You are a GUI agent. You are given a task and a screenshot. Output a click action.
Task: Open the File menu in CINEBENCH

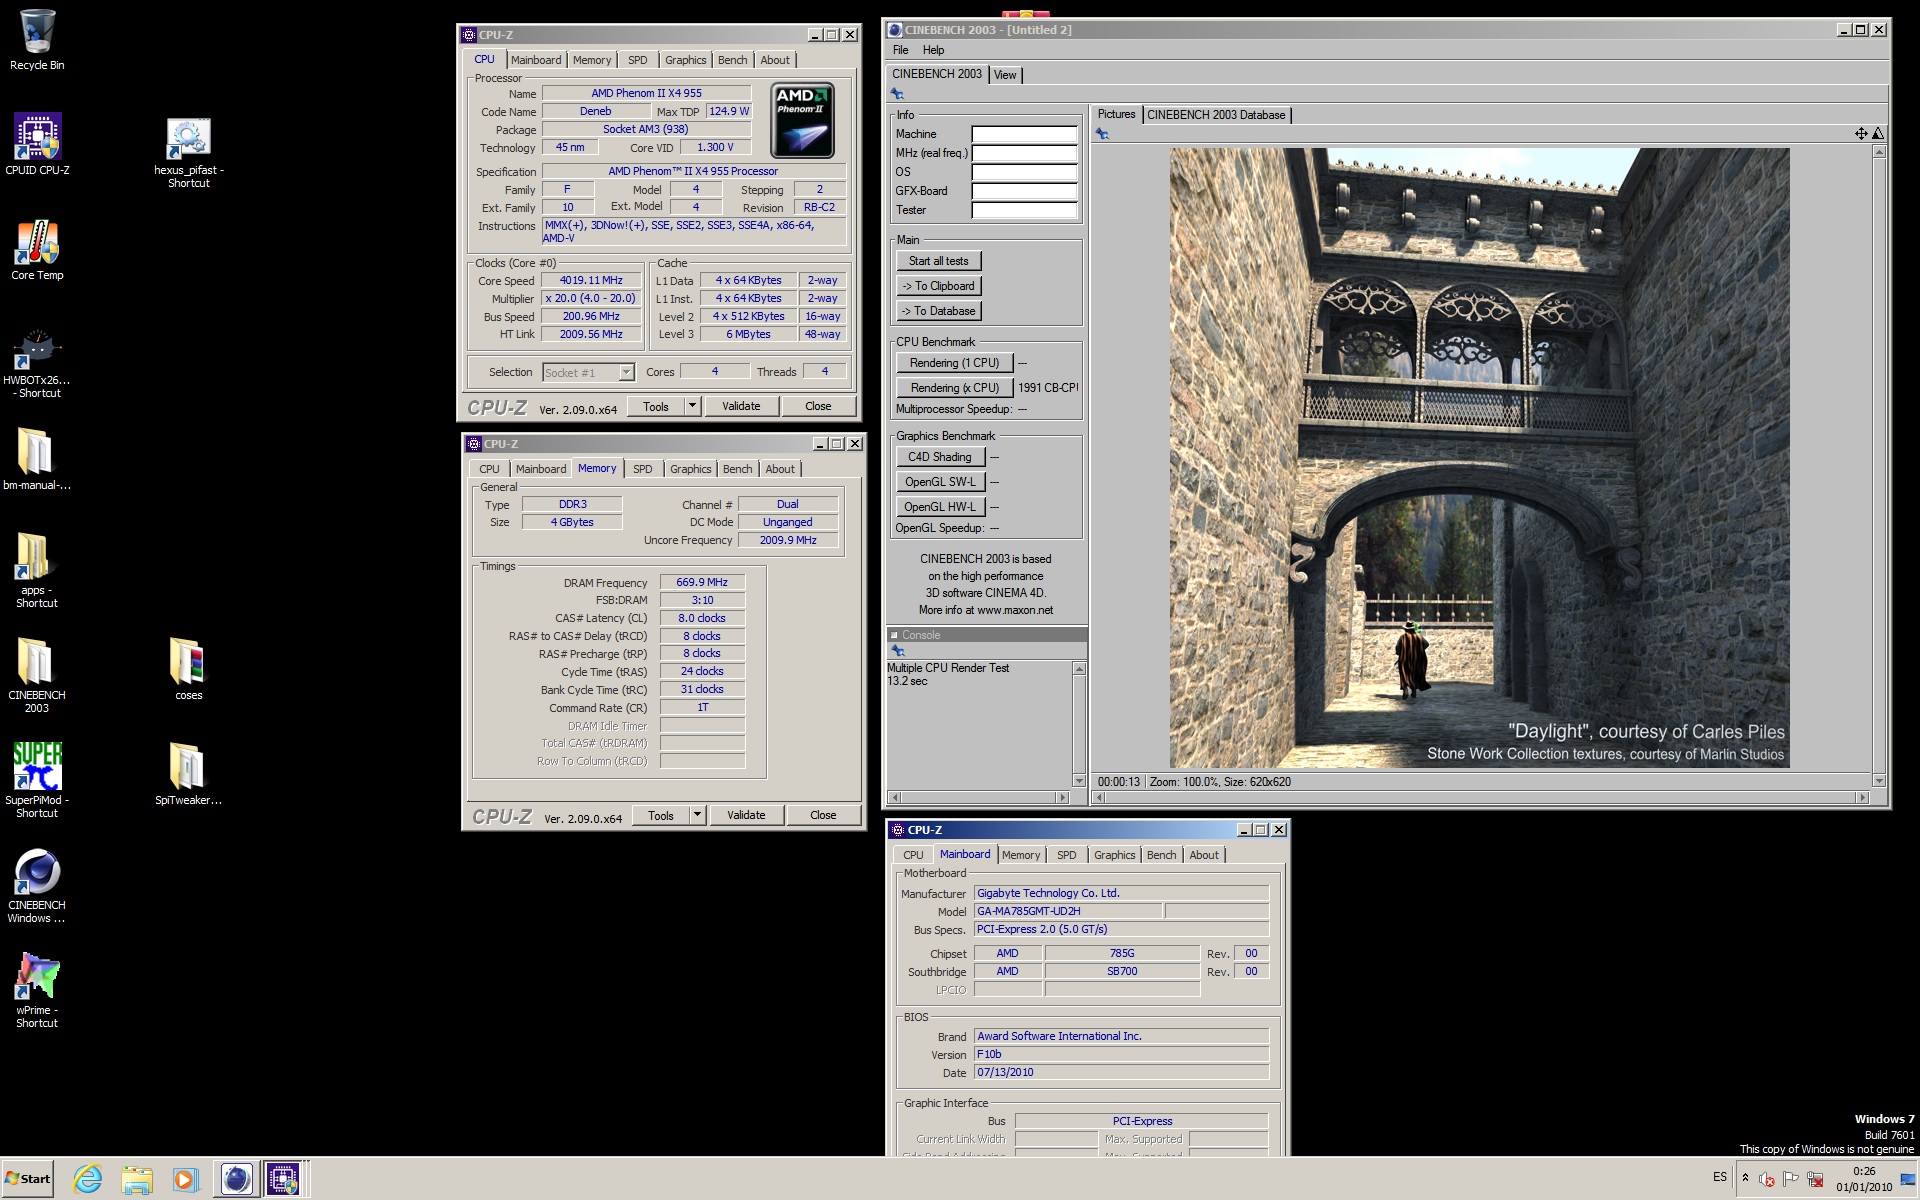point(900,50)
